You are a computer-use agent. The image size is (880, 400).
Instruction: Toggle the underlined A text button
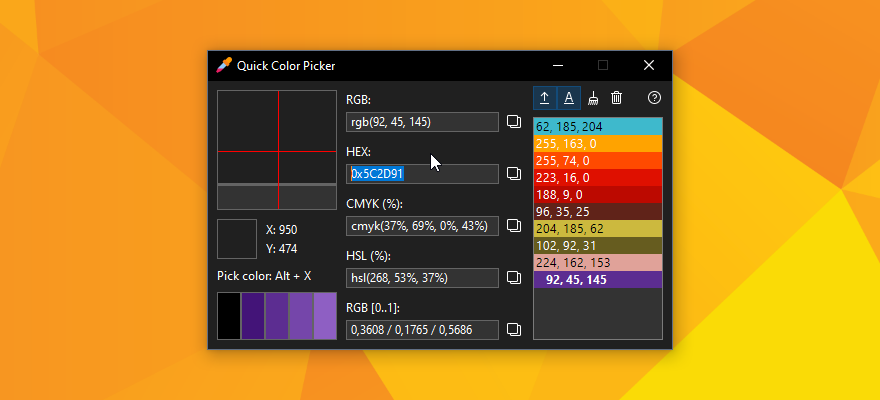pyautogui.click(x=569, y=98)
